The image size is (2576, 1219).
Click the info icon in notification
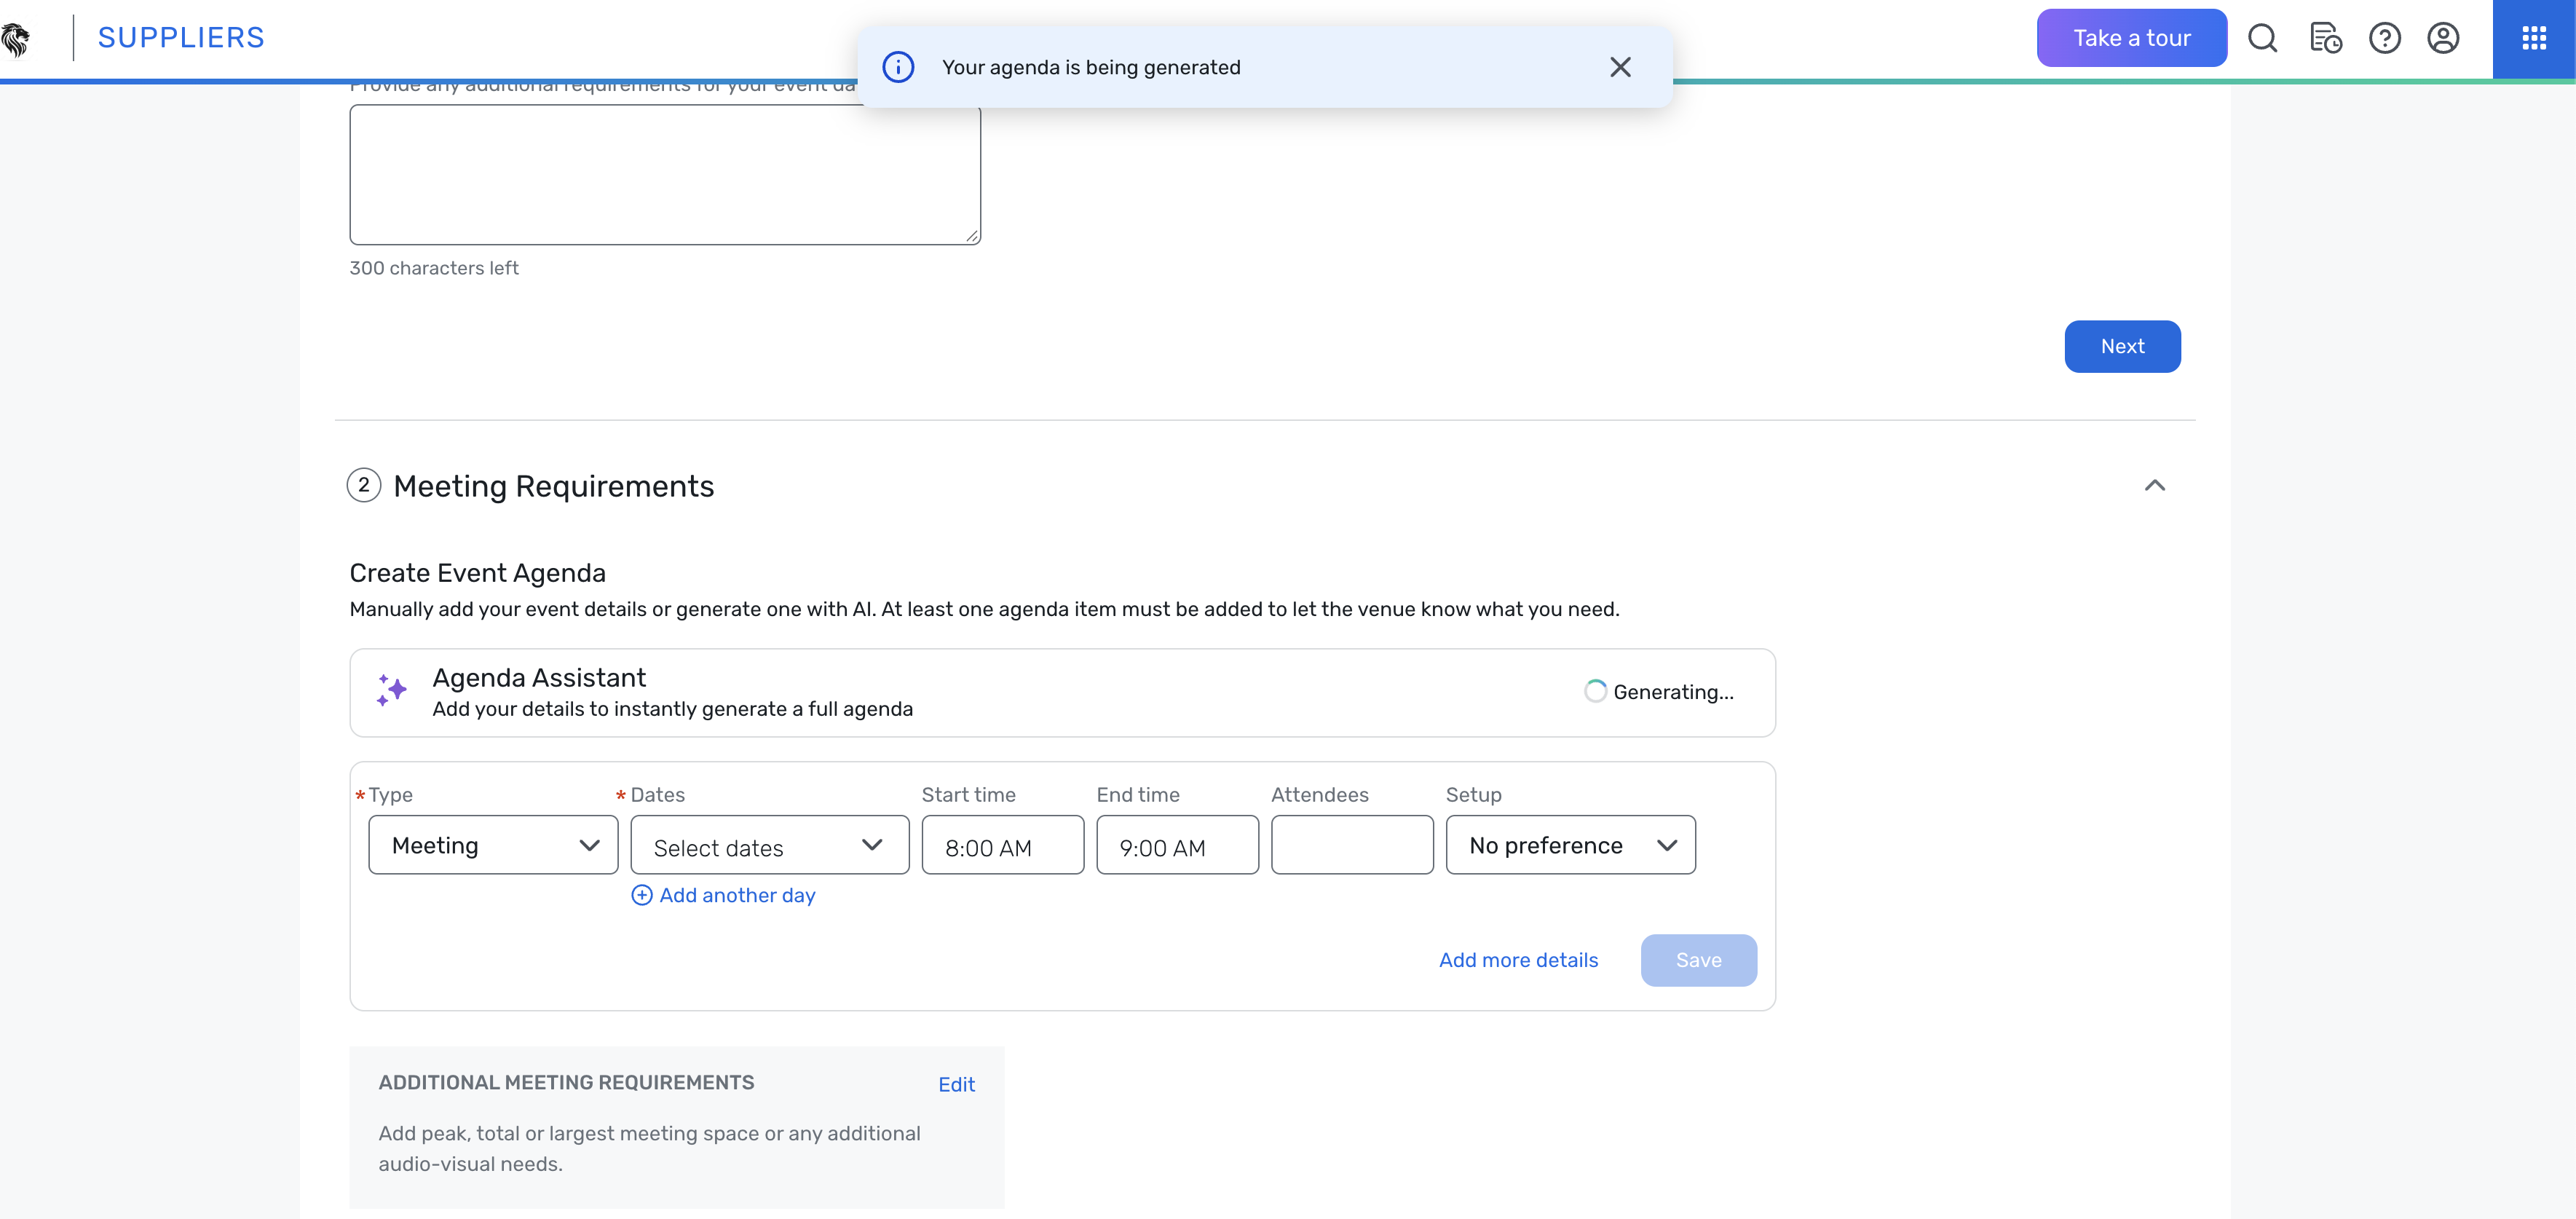[898, 67]
